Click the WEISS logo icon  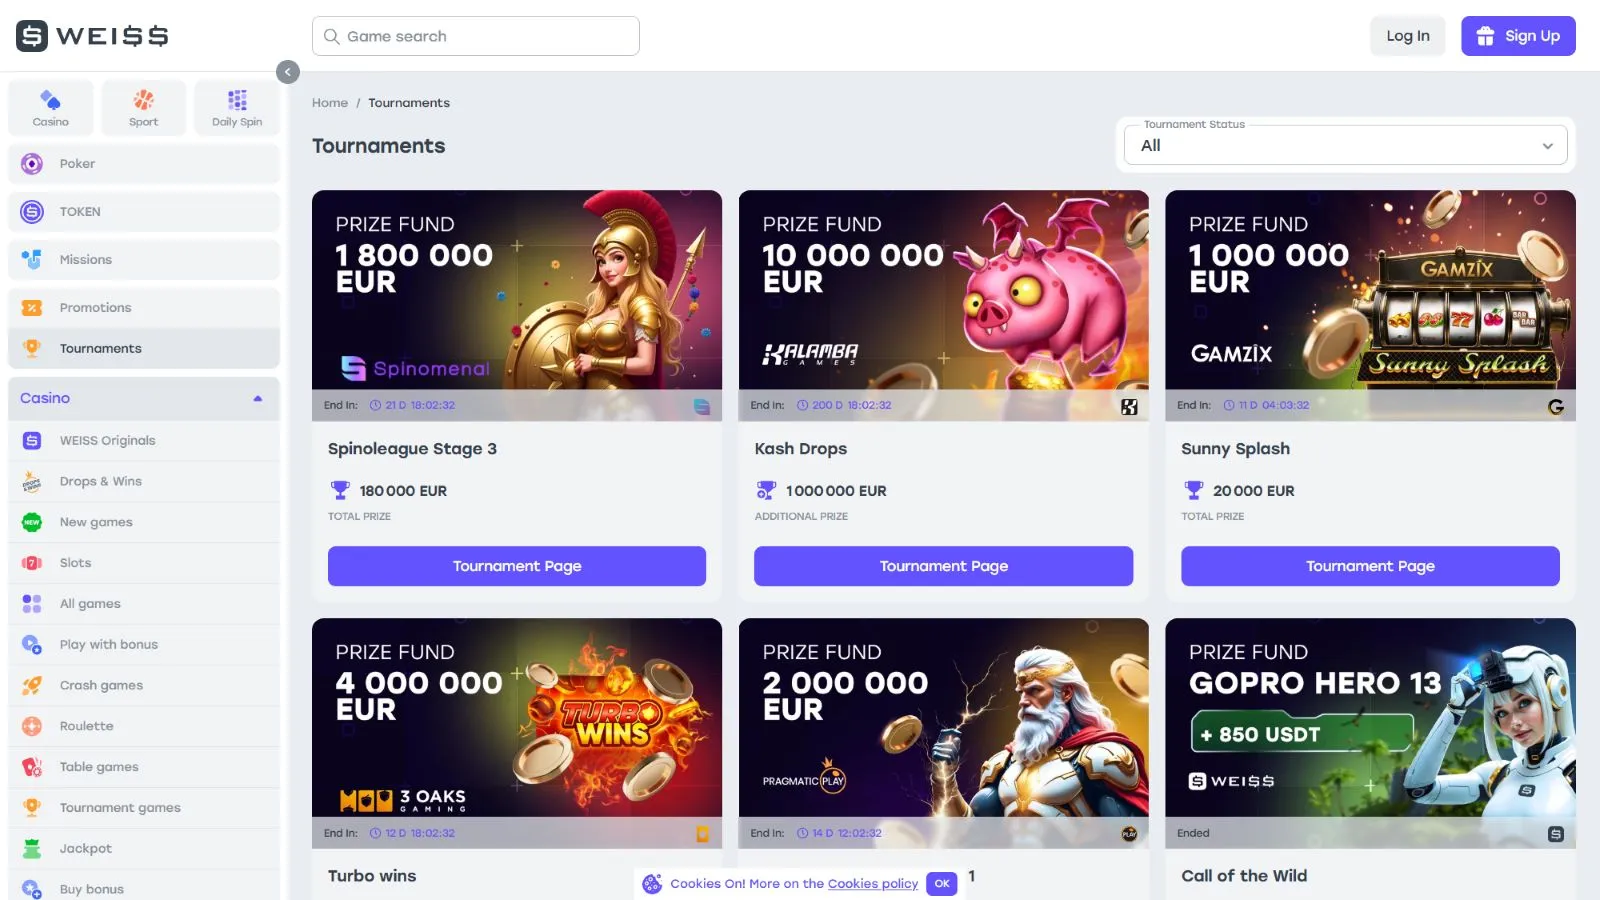click(32, 36)
